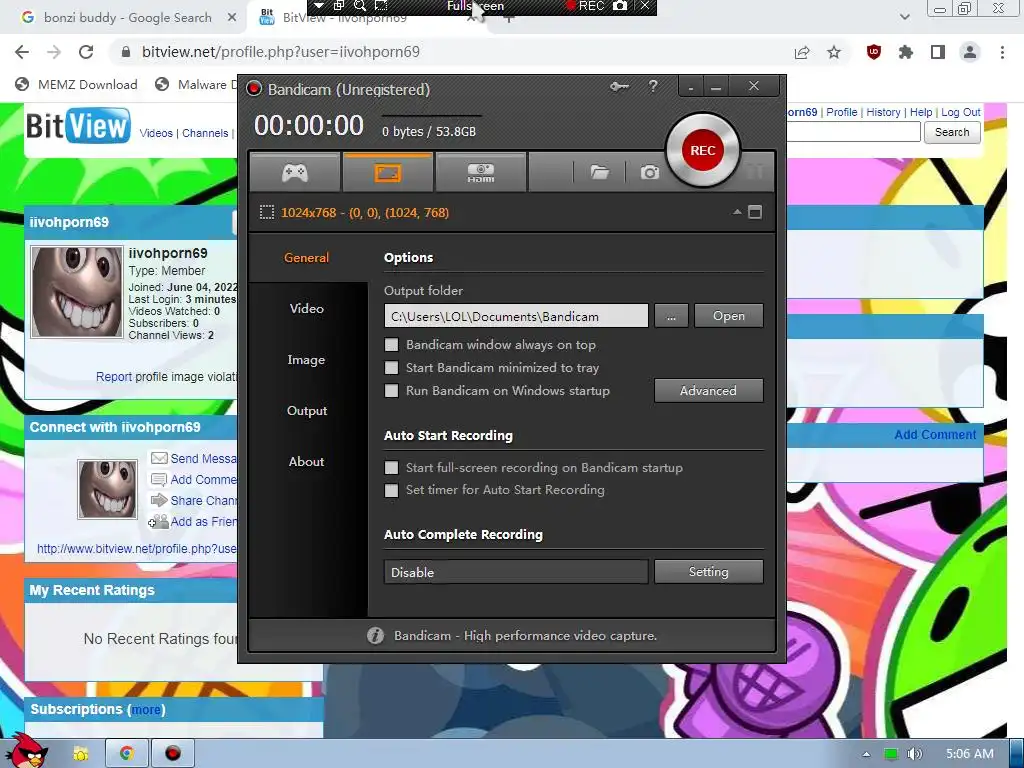This screenshot has height=768, width=1024.
Task: Open Videos link on BitView
Action: (x=156, y=133)
